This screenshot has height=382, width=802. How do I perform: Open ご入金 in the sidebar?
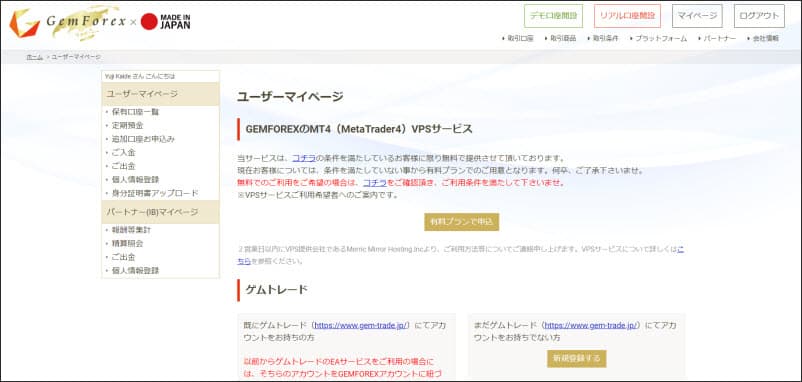[x=123, y=152]
